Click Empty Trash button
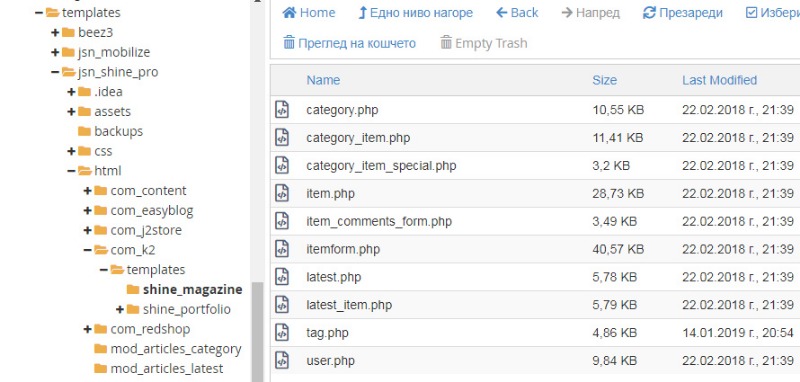Screen dimensions: 800x382 (x=483, y=43)
